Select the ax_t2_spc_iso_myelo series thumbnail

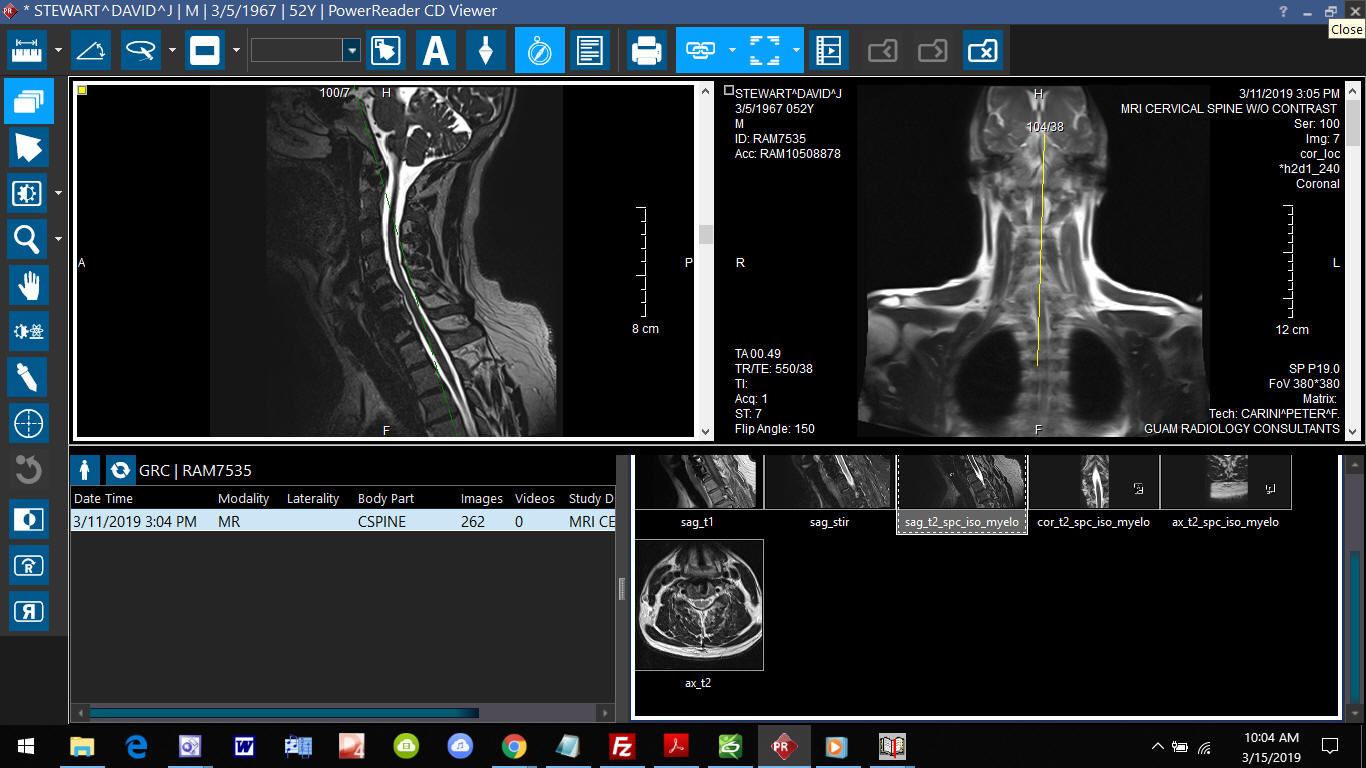click(x=1226, y=482)
